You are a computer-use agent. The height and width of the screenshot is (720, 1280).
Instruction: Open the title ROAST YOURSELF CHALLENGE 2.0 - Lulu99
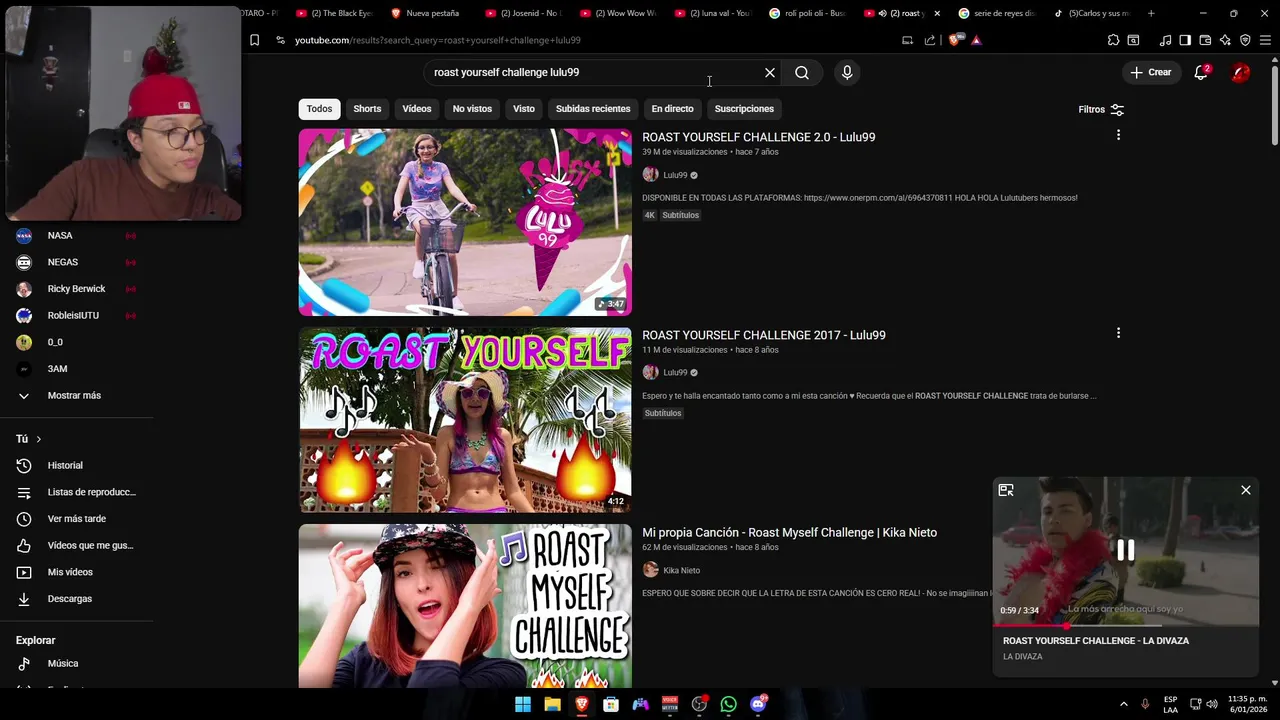[758, 137]
